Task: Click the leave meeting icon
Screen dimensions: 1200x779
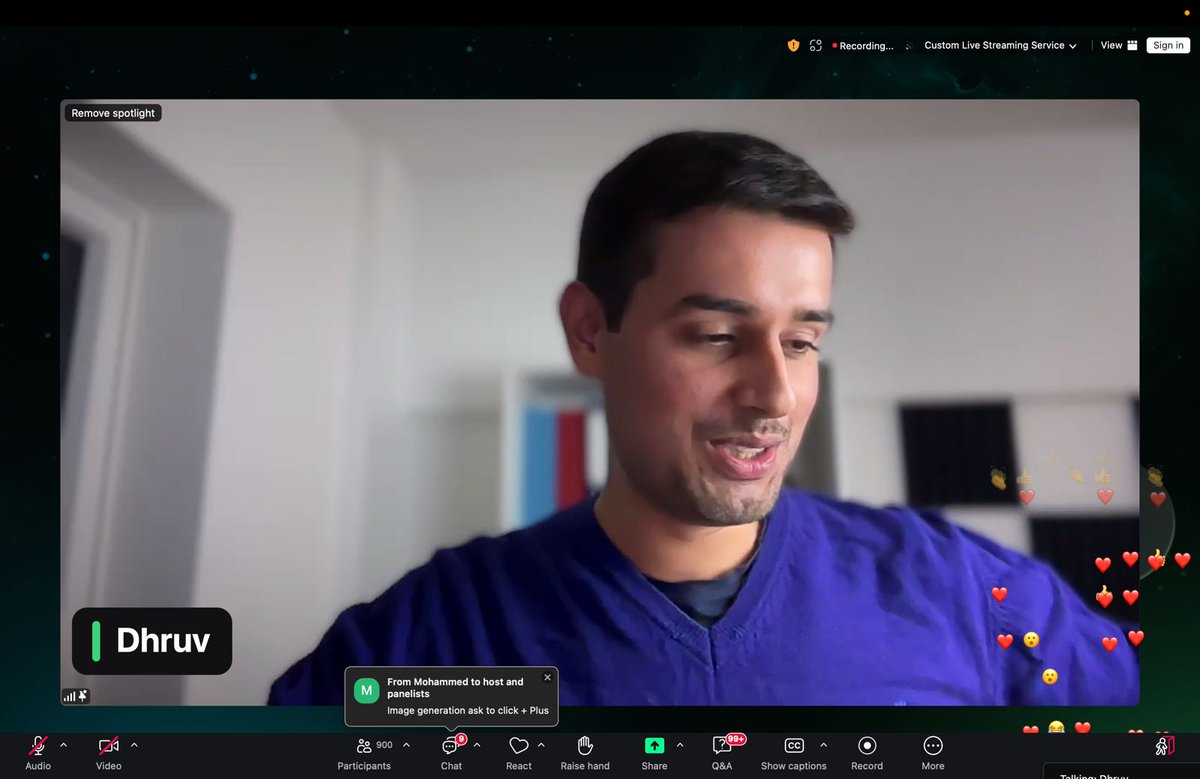Action: pyautogui.click(x=1164, y=745)
